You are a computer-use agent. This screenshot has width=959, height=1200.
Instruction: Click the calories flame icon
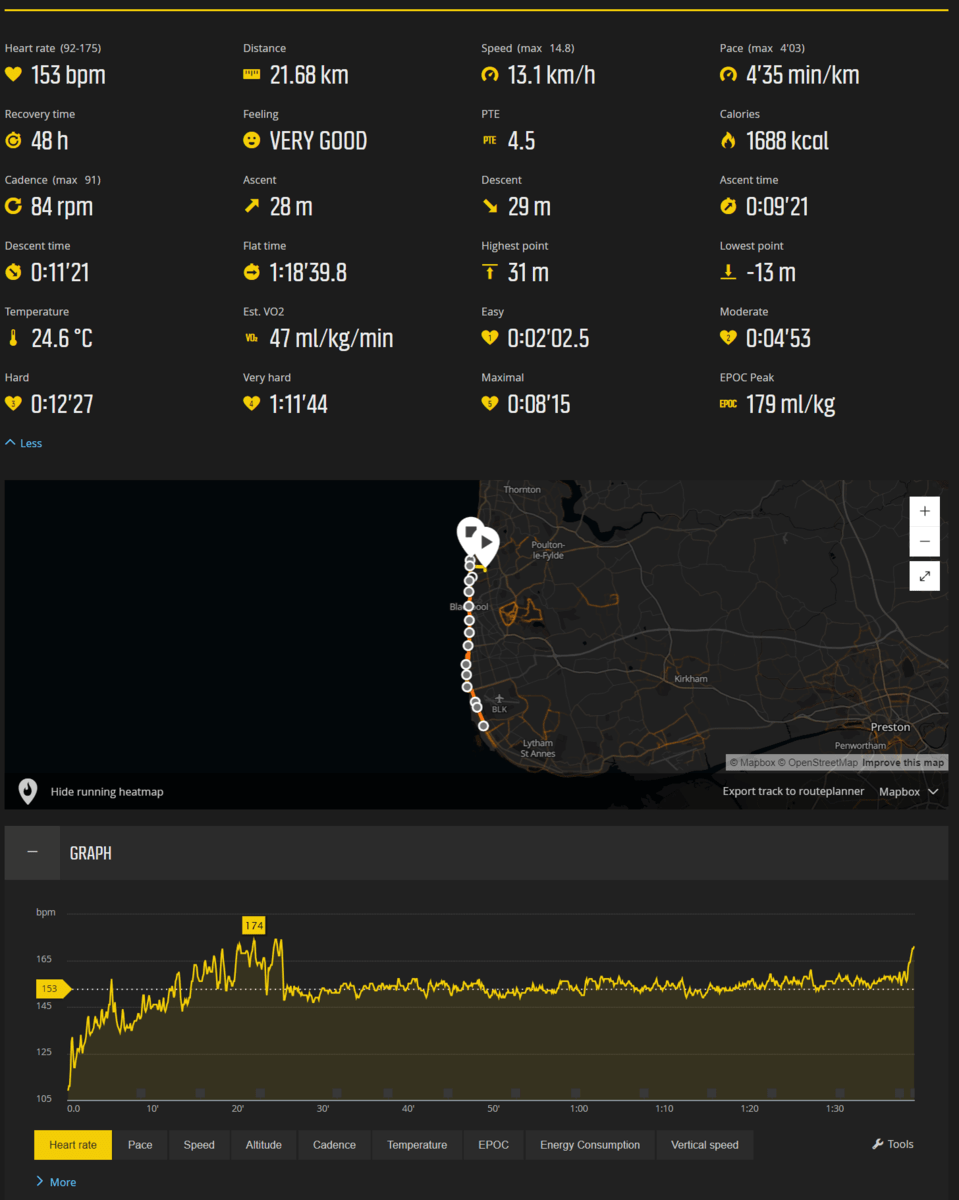[x=728, y=141]
